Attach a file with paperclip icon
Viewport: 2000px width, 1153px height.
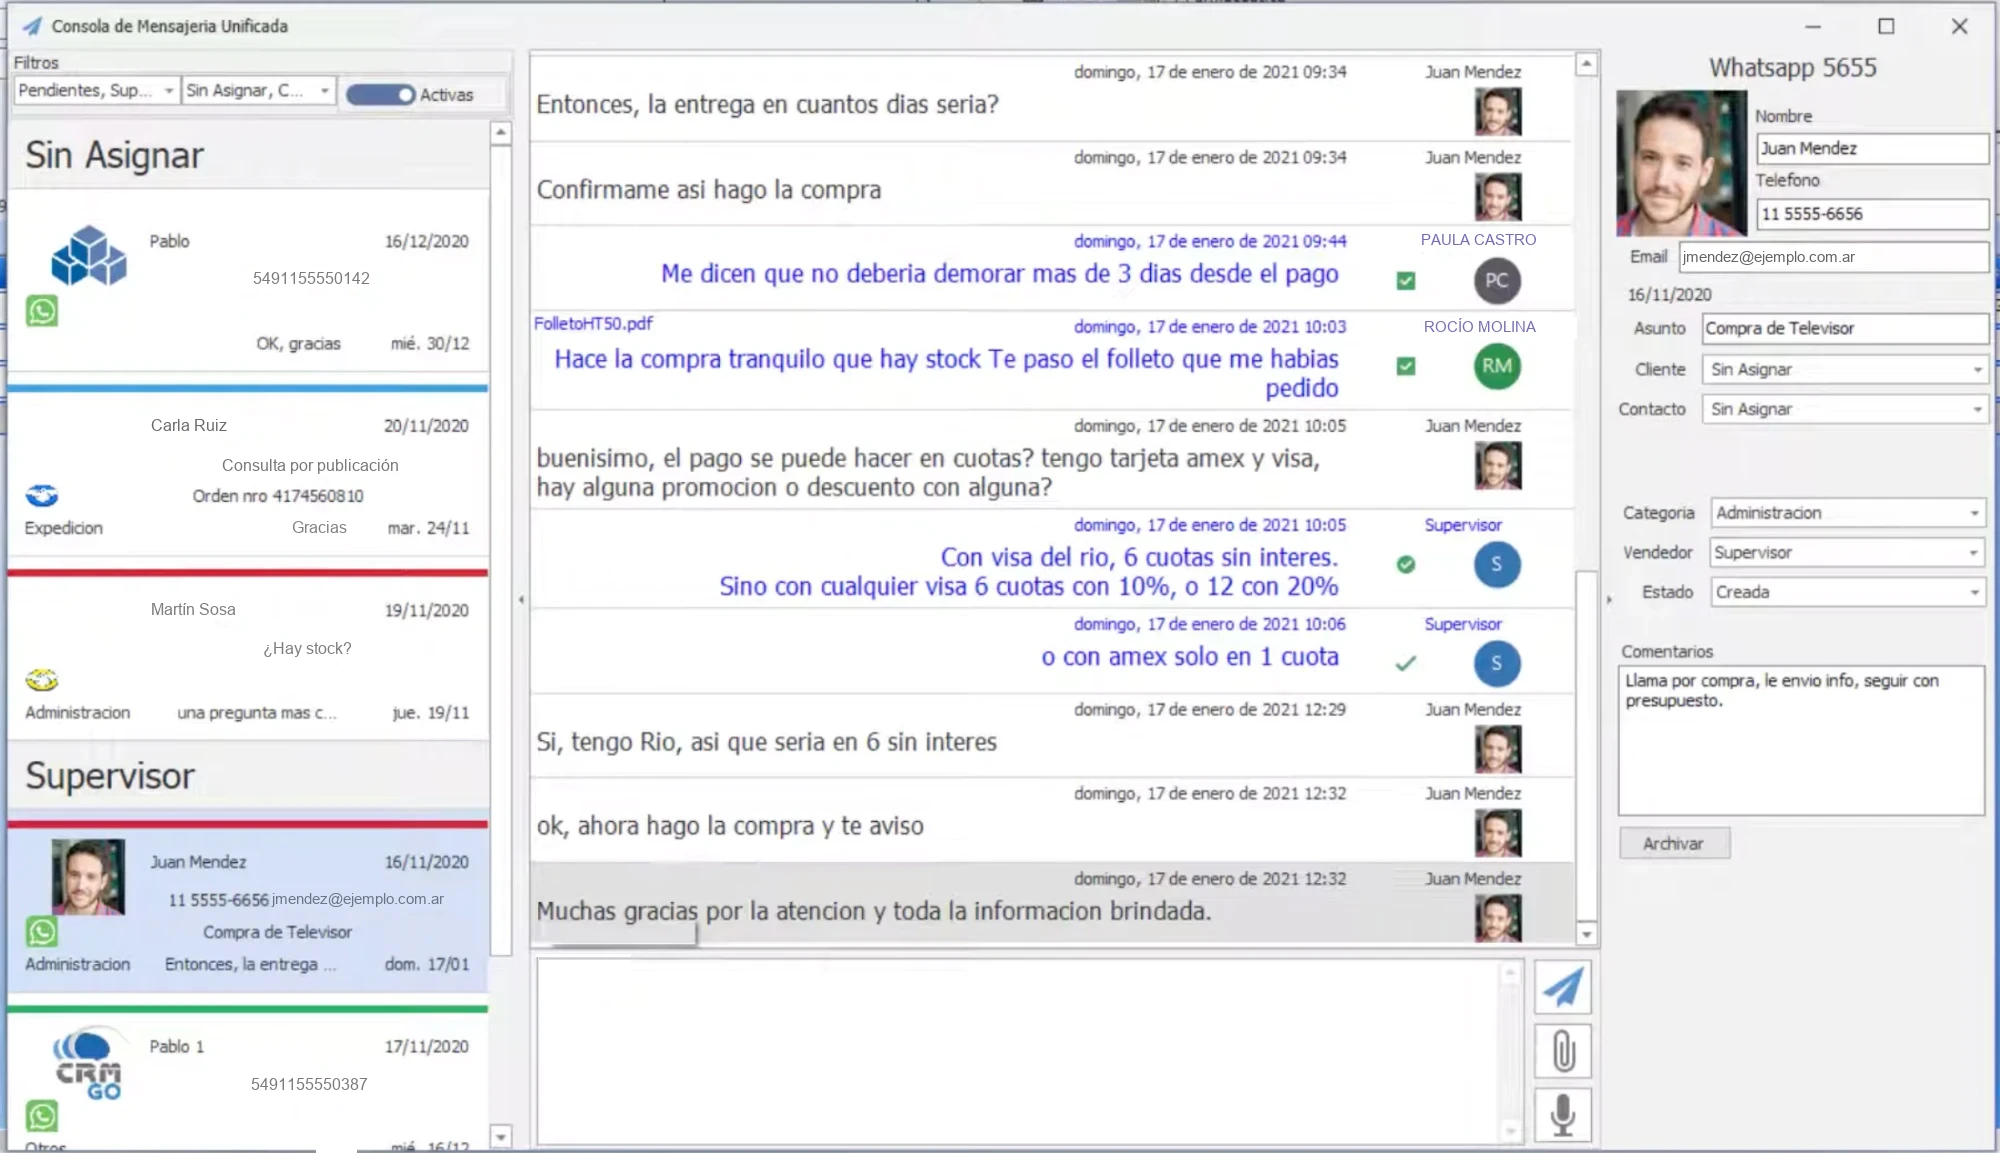(x=1563, y=1051)
